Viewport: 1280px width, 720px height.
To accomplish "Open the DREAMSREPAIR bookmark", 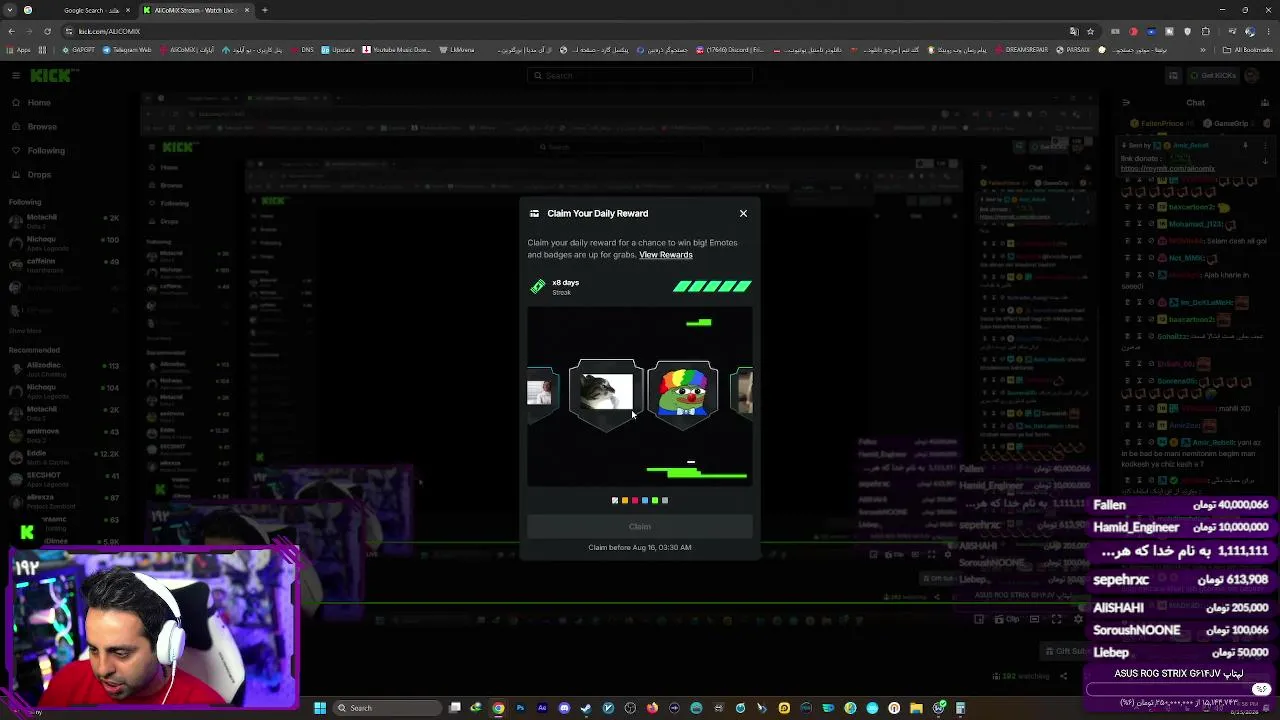I will coord(1023,50).
